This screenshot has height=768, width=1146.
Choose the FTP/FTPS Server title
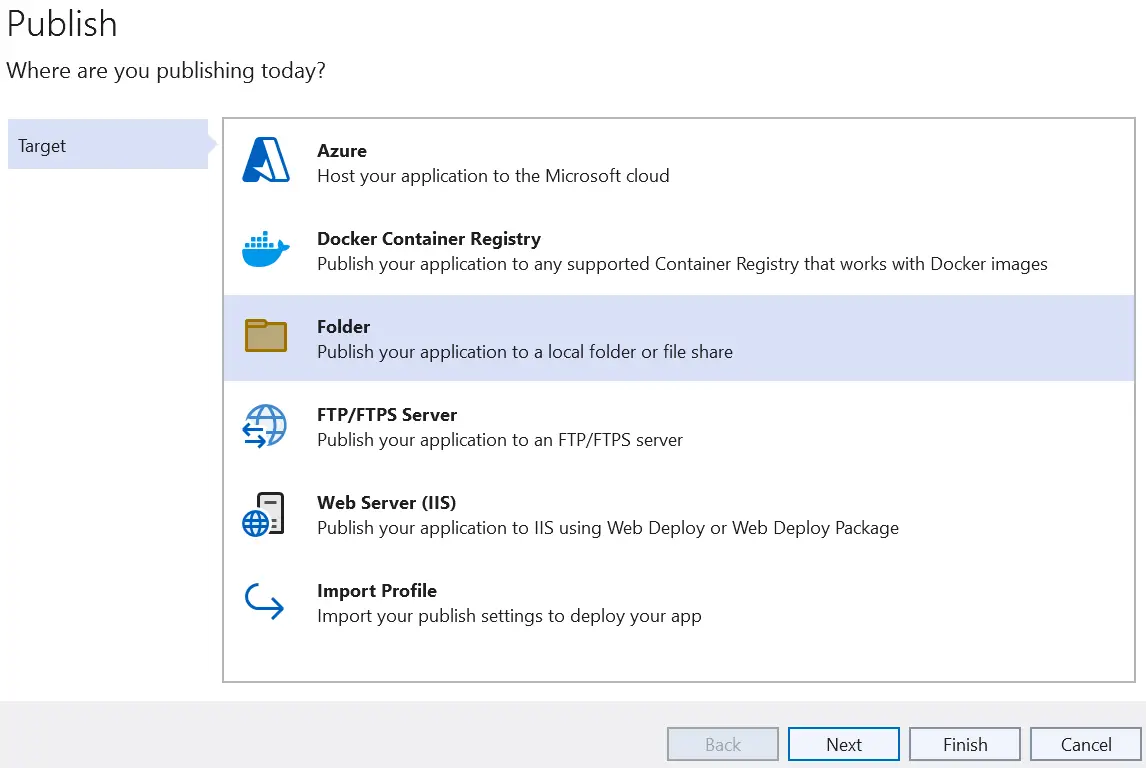tap(387, 414)
